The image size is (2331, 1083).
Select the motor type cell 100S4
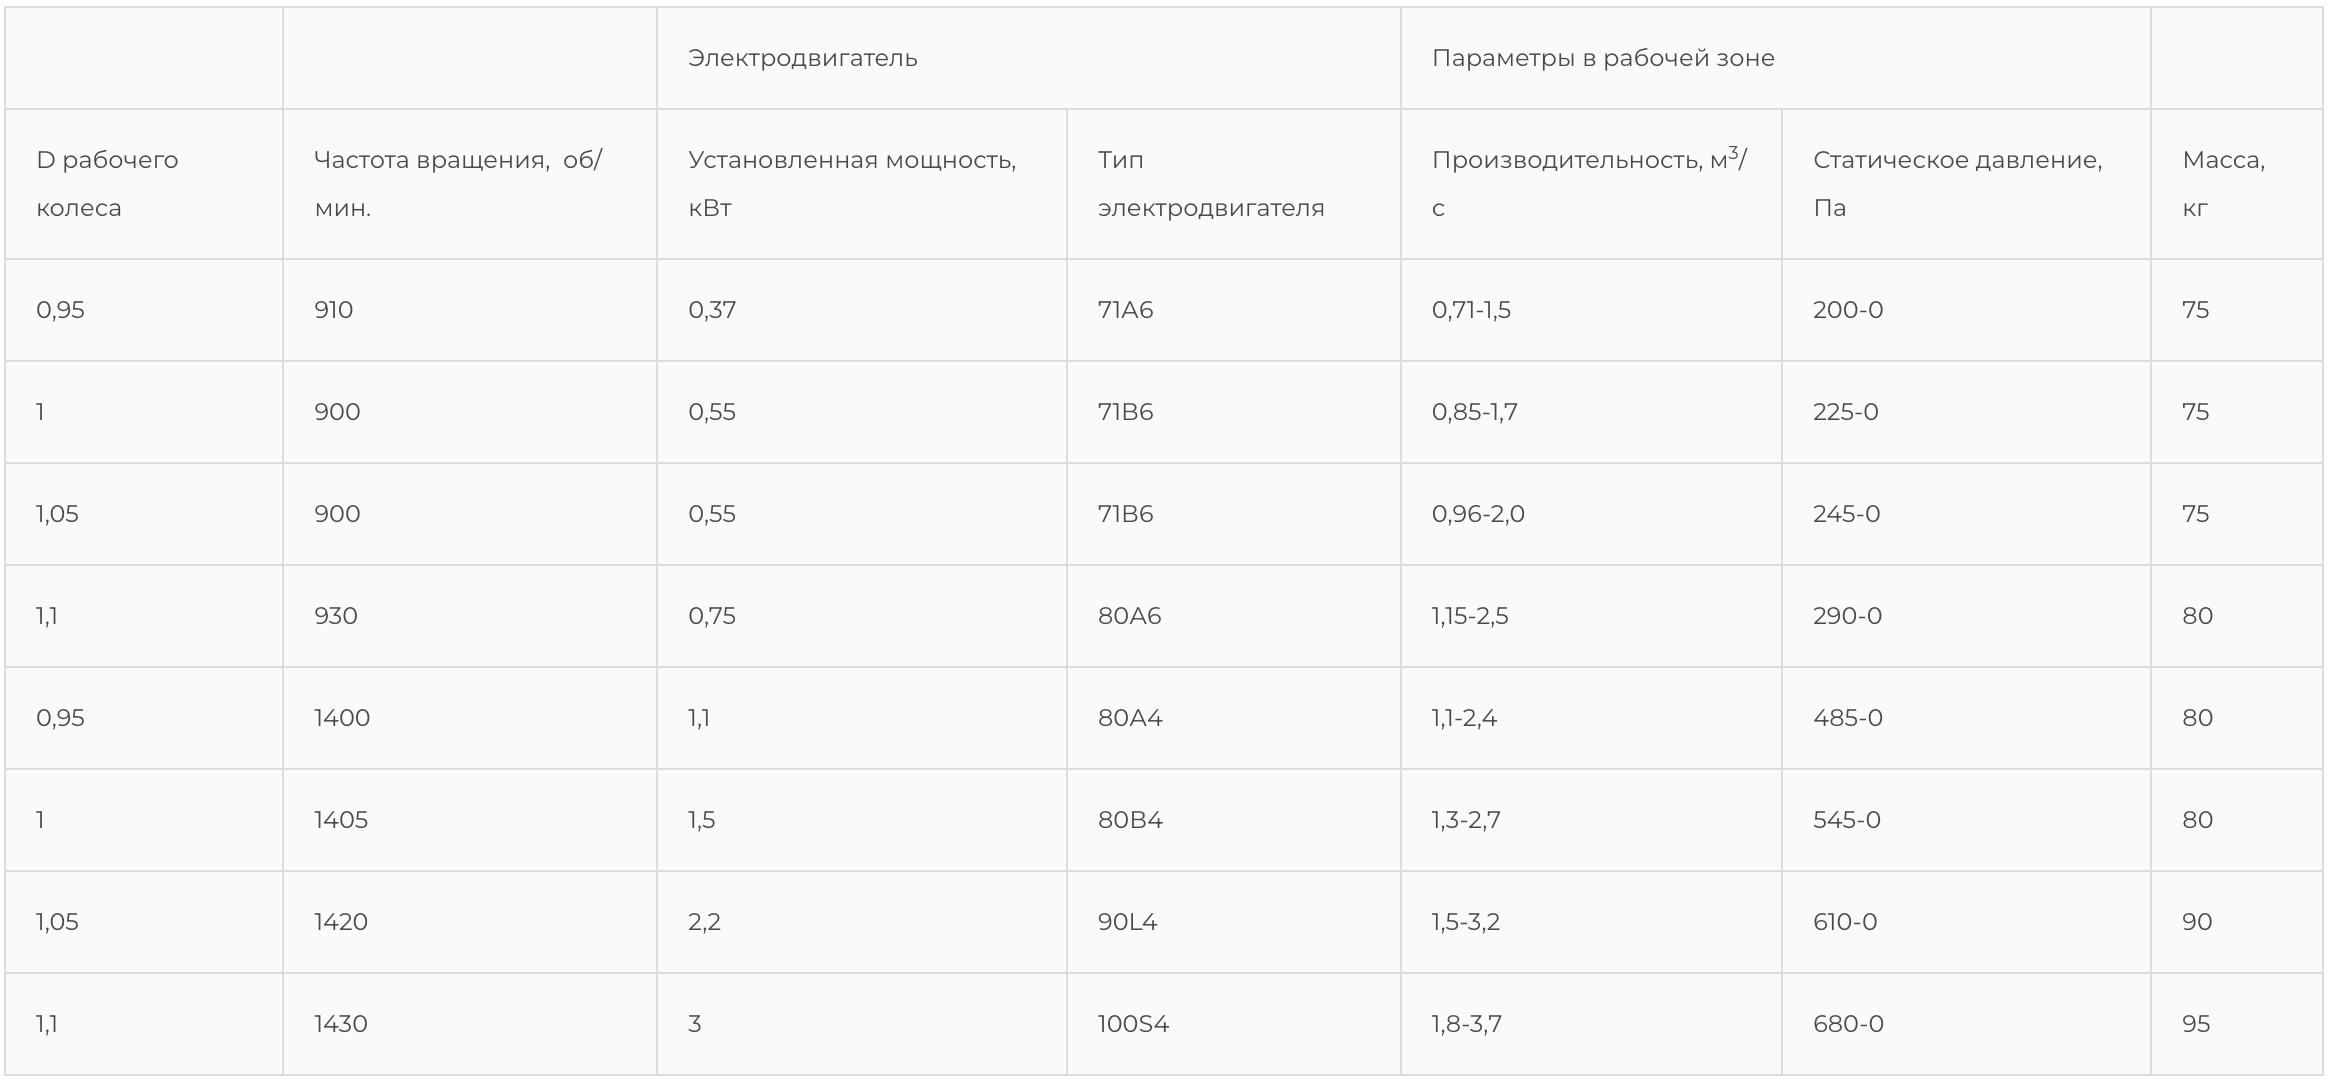point(1133,1024)
